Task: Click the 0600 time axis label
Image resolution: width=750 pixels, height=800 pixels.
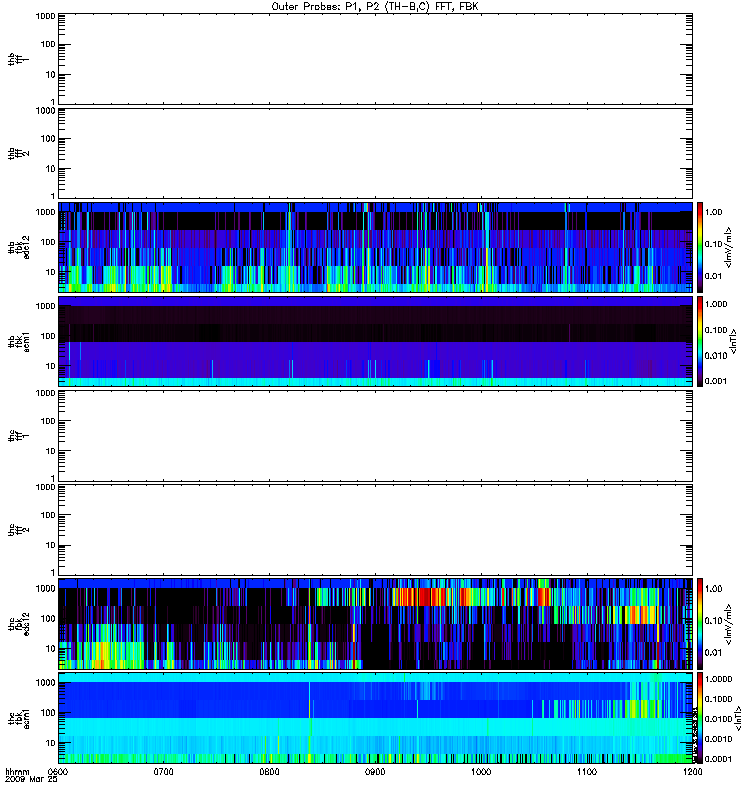Action: click(57, 772)
